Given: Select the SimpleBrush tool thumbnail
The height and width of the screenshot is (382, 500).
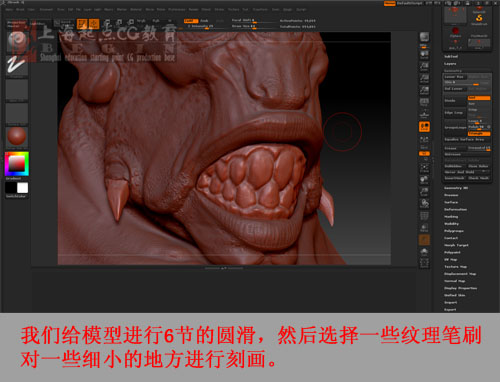Looking at the screenshot, I should point(479,19).
